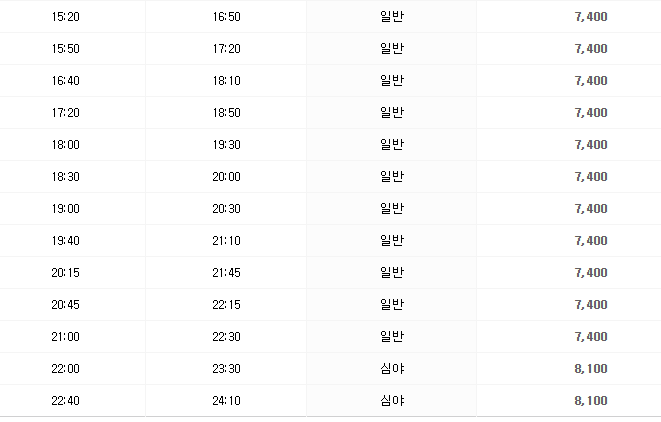Select the 21:00 departure time
Image resolution: width=661 pixels, height=422 pixels.
[x=65, y=337]
